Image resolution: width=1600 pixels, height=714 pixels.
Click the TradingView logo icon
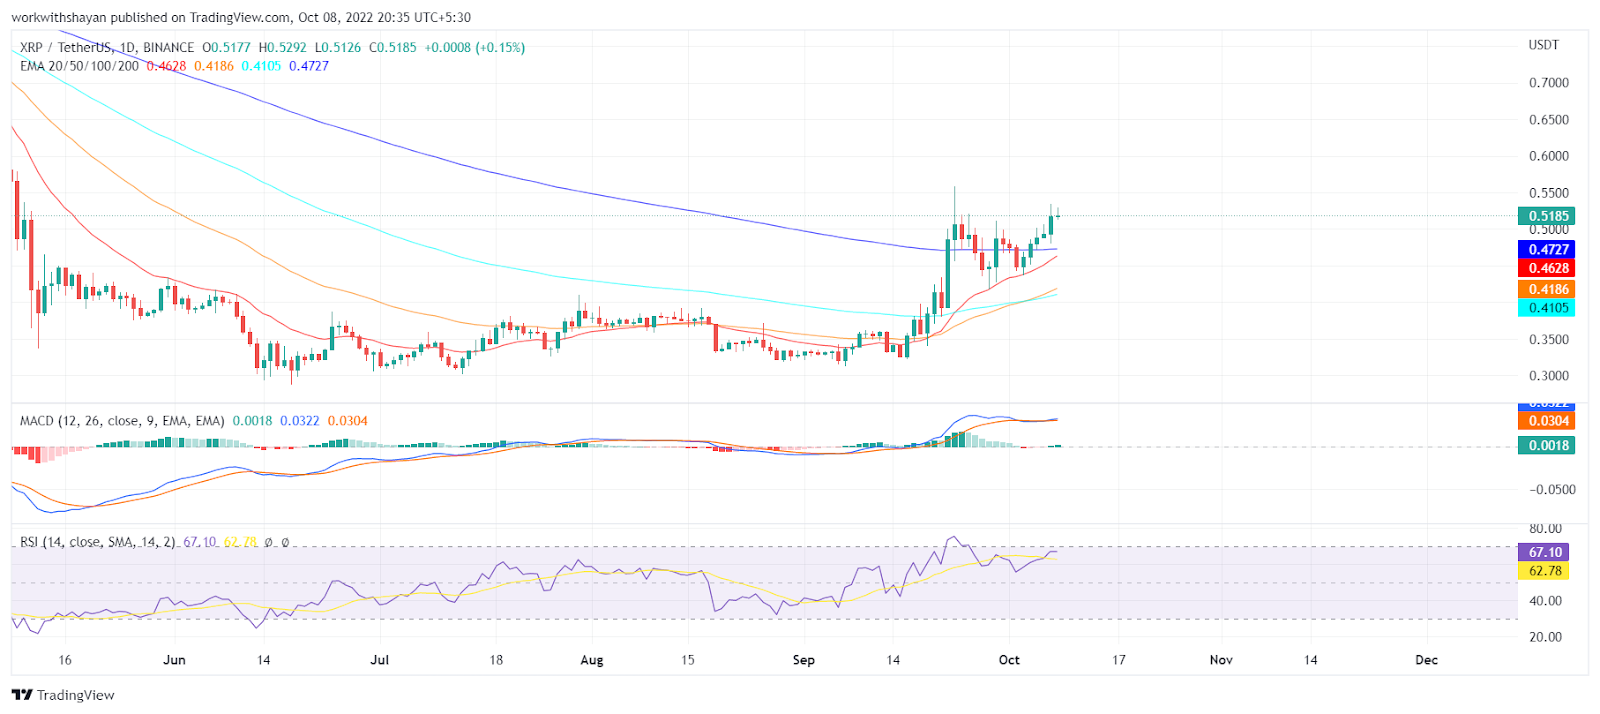[x=22, y=695]
